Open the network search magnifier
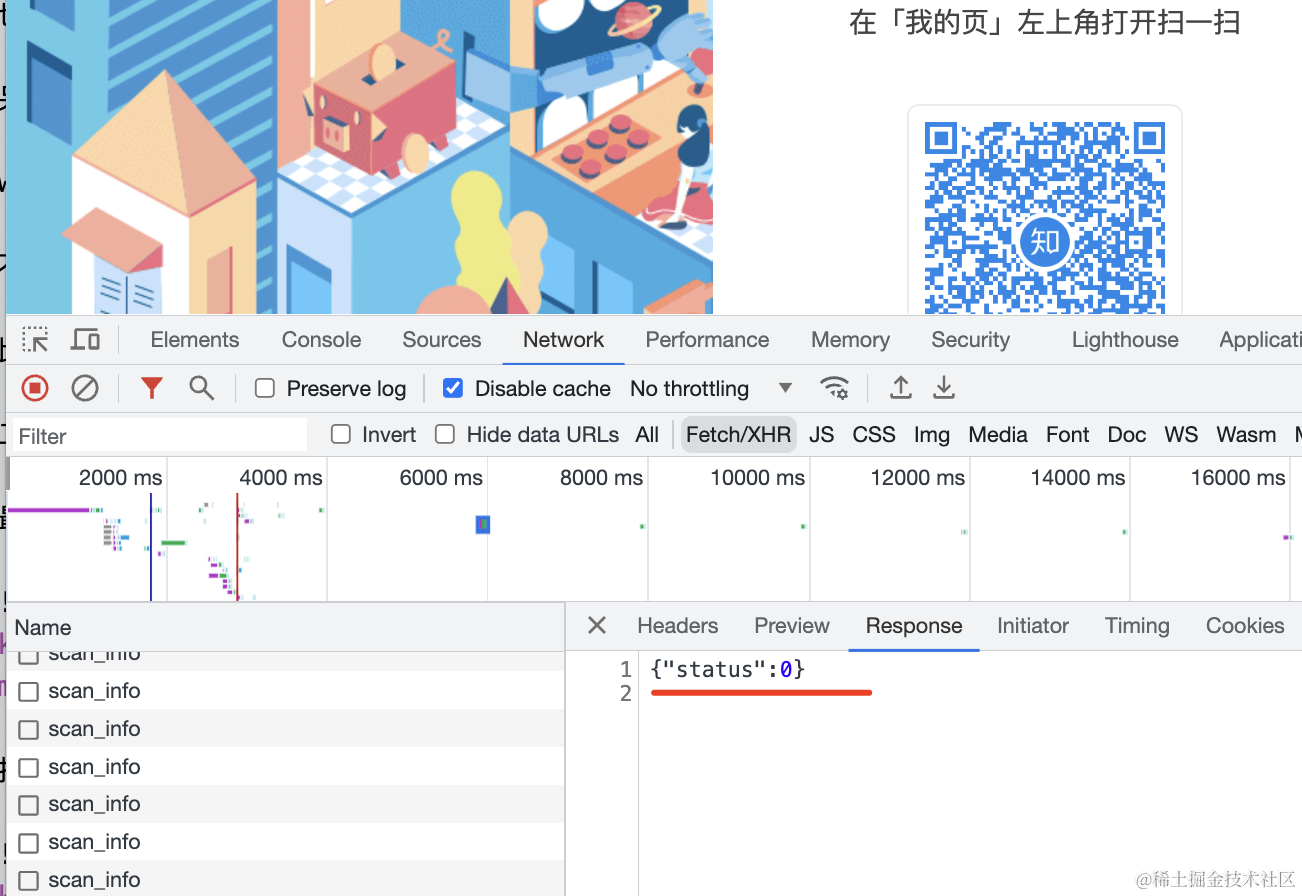Image resolution: width=1302 pixels, height=896 pixels. click(202, 388)
